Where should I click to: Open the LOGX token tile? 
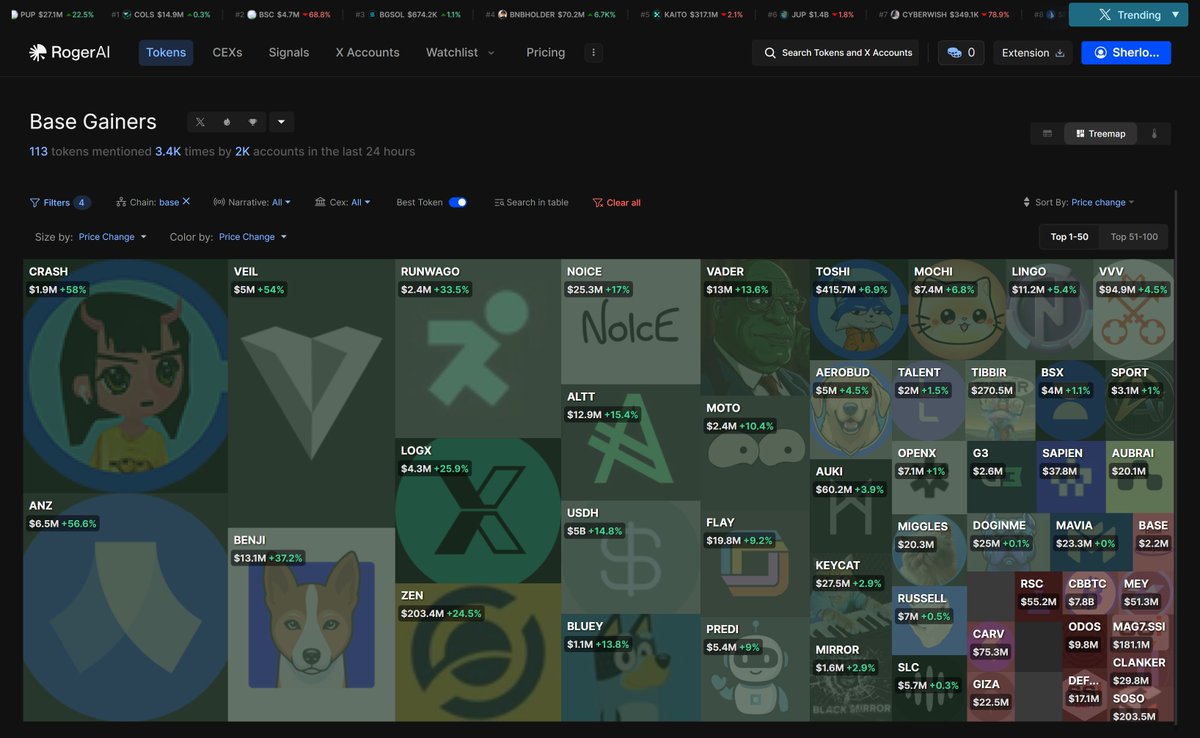pyautogui.click(x=478, y=511)
